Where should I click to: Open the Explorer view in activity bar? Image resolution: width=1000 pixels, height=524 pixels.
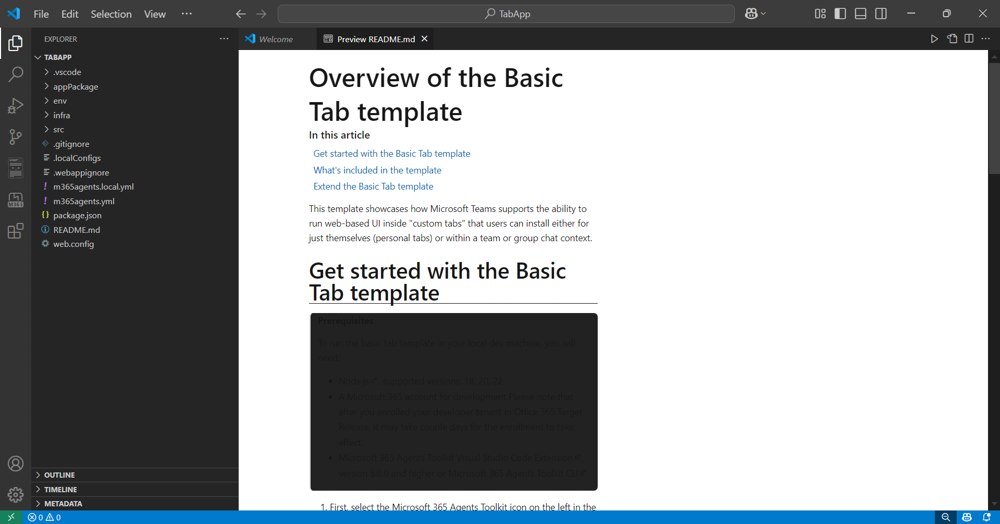point(15,43)
